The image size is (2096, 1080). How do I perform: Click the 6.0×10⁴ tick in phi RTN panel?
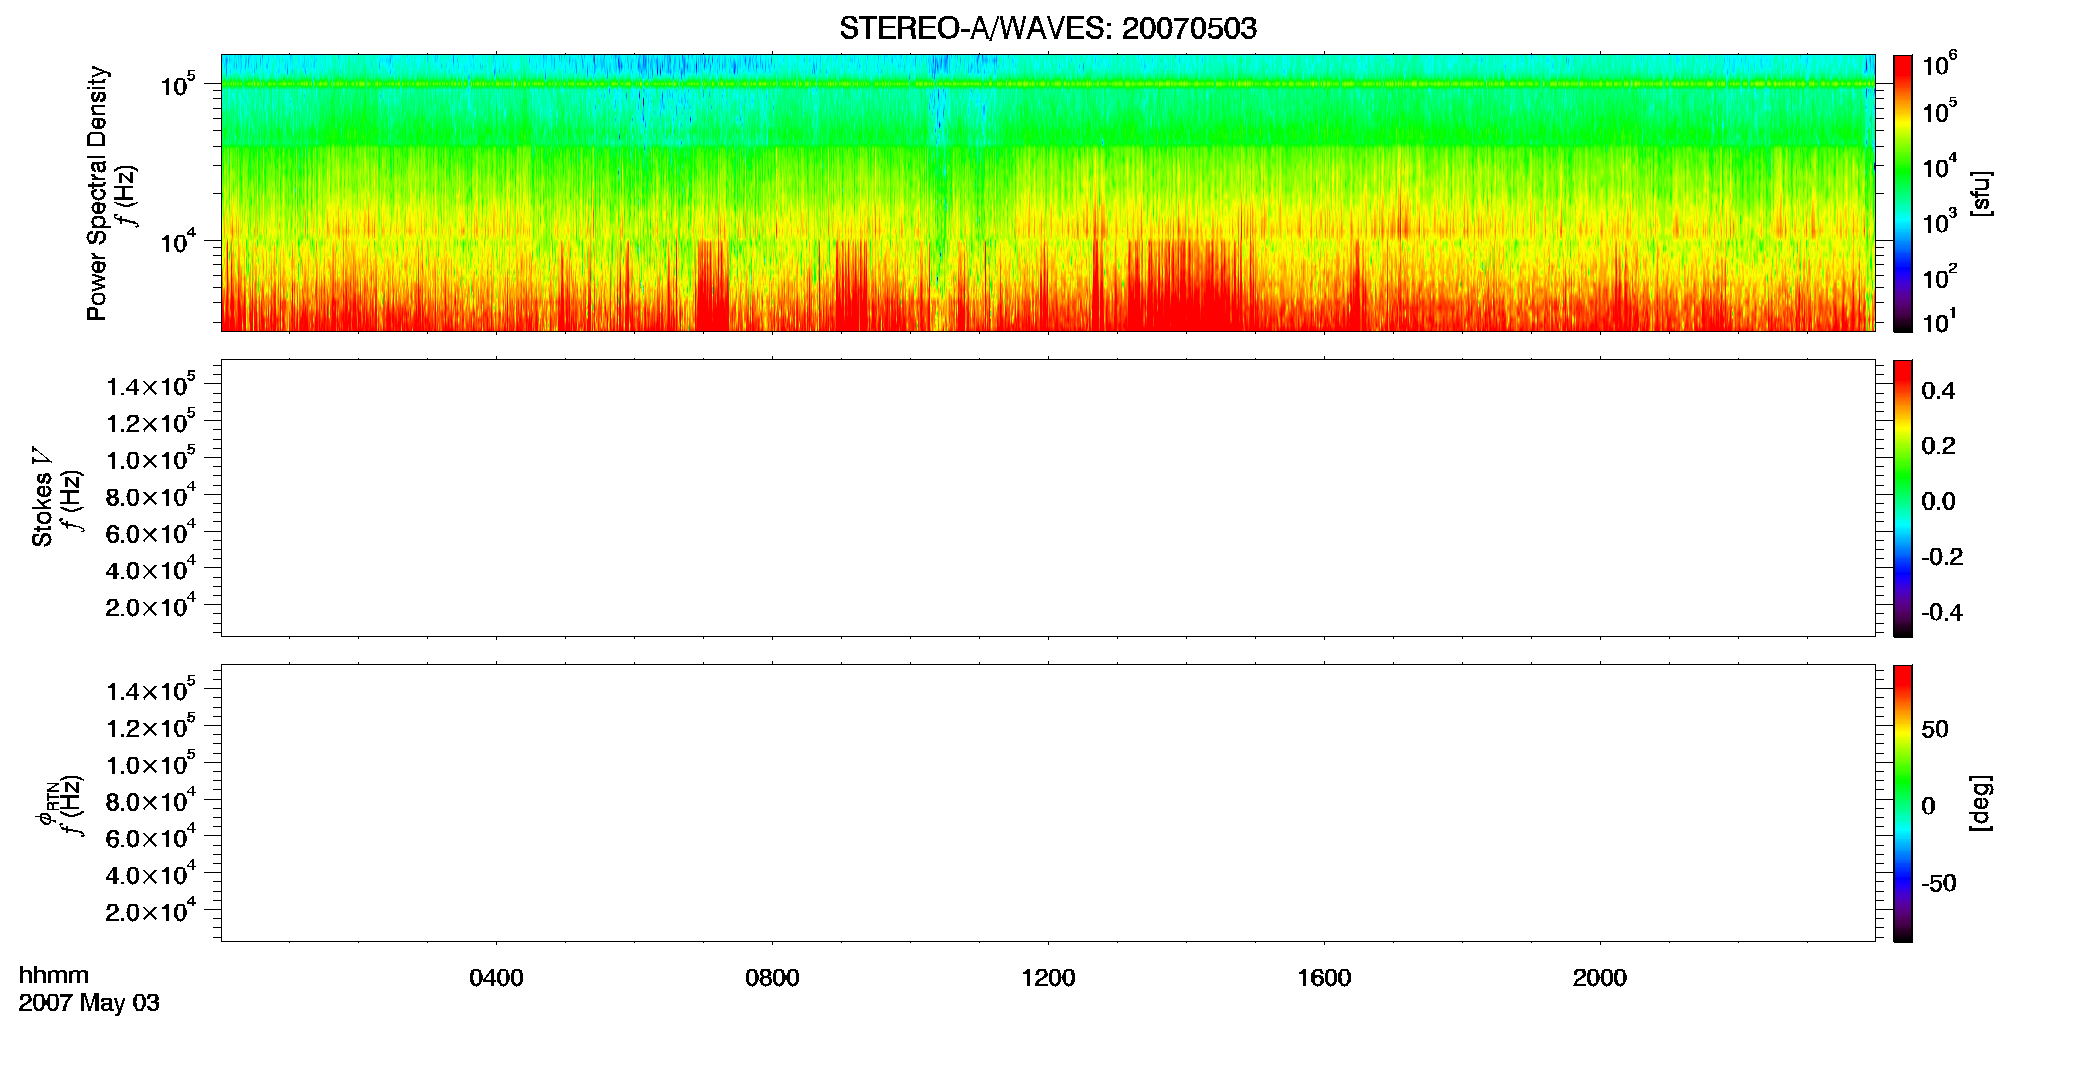[x=150, y=836]
